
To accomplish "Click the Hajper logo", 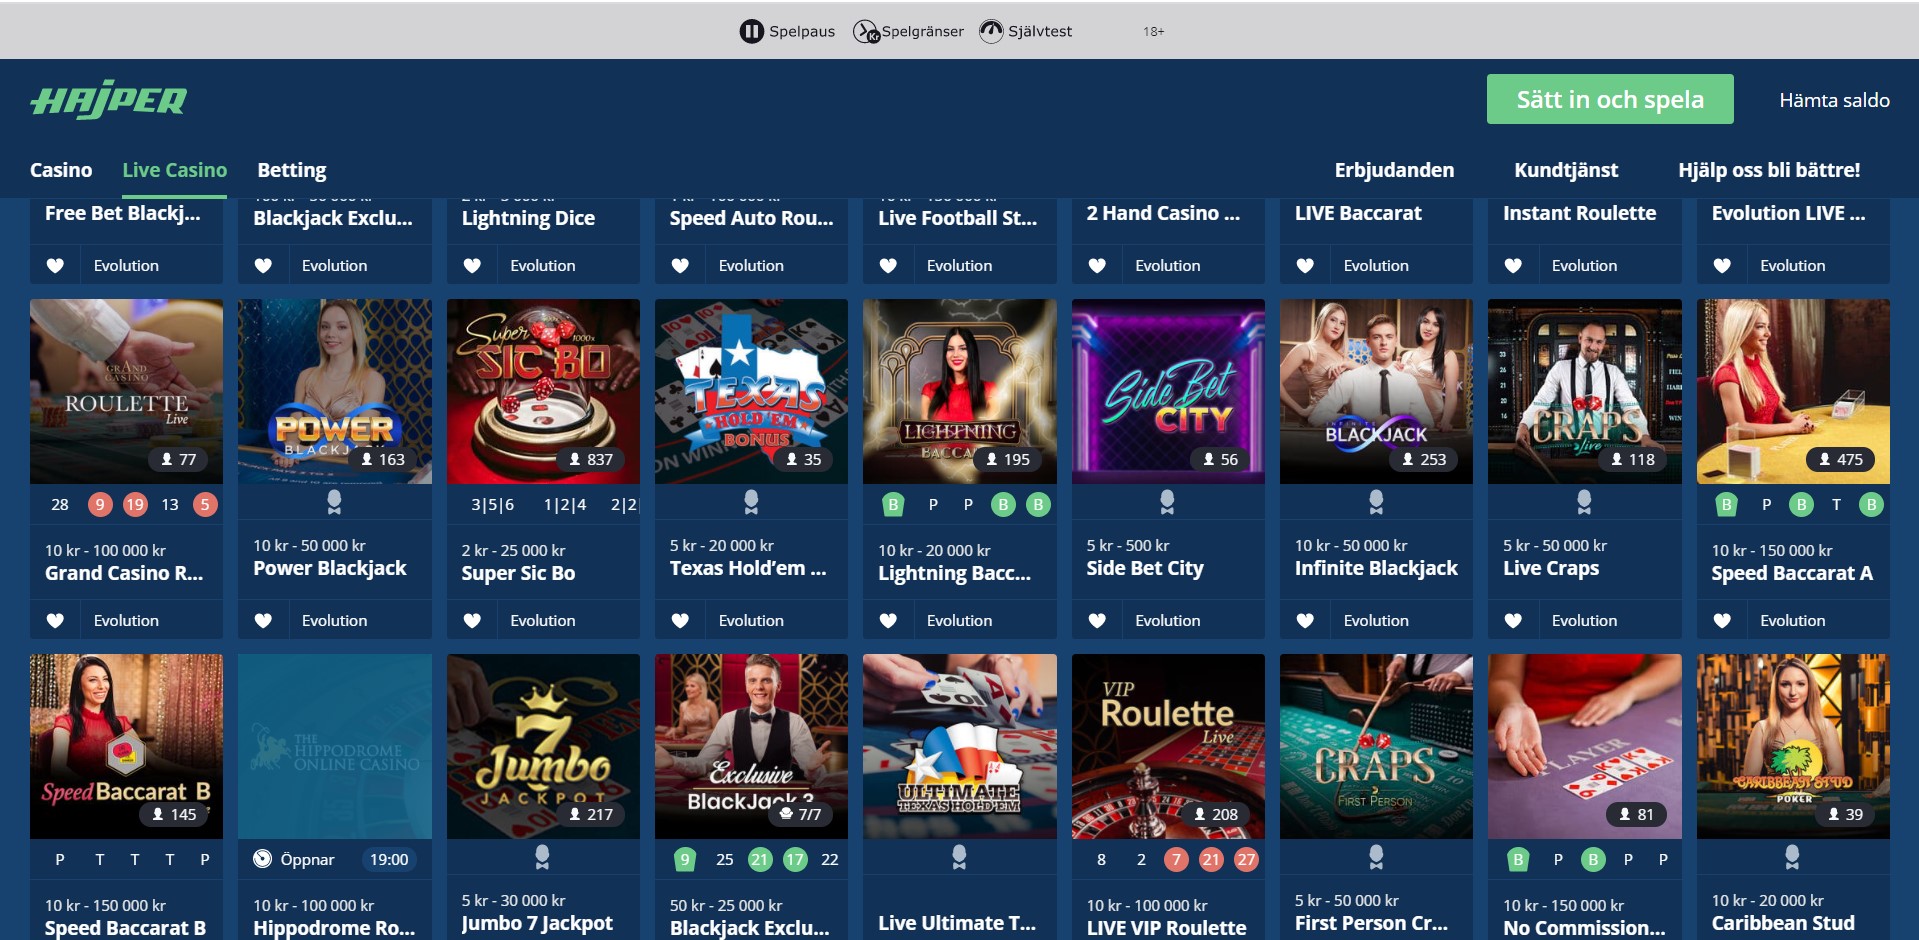I will (x=109, y=100).
